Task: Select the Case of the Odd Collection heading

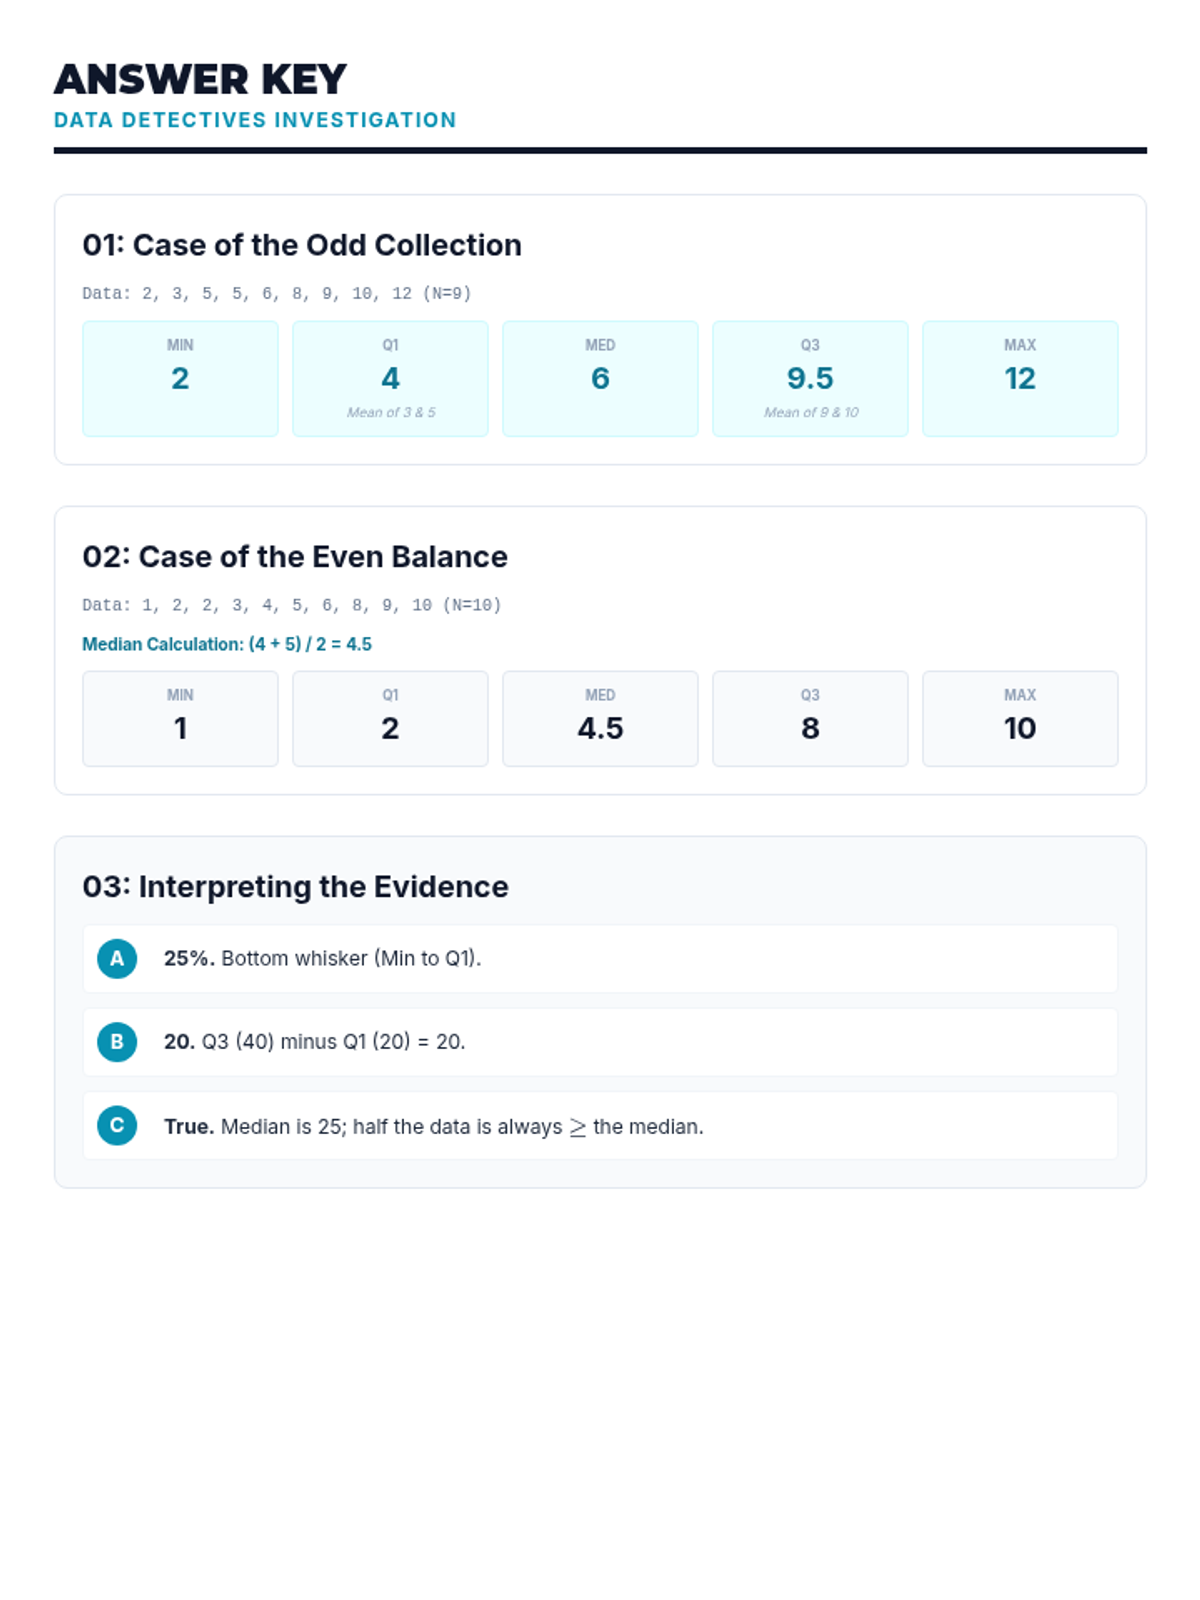Action: (x=302, y=245)
